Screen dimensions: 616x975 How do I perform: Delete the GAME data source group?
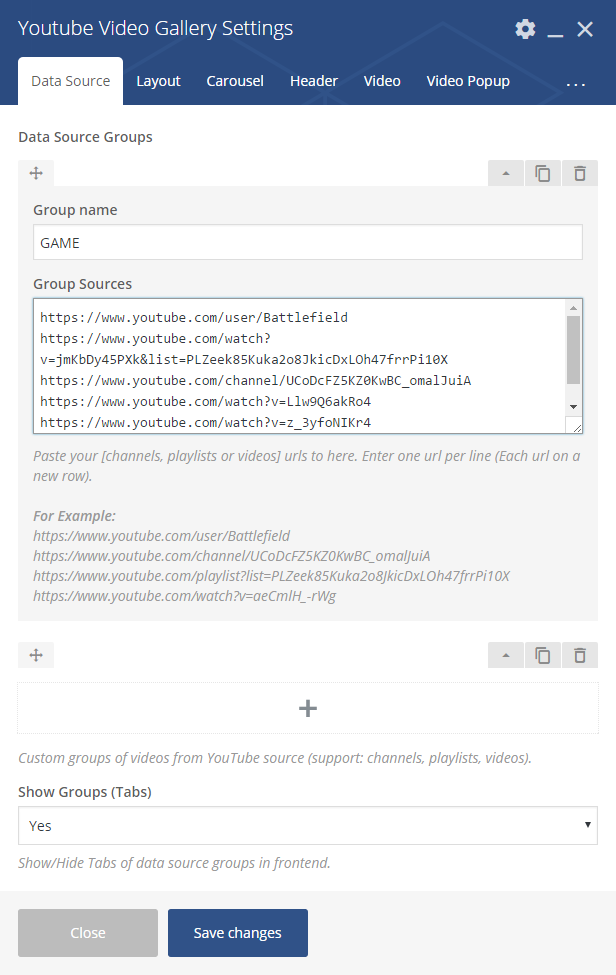[x=580, y=173]
